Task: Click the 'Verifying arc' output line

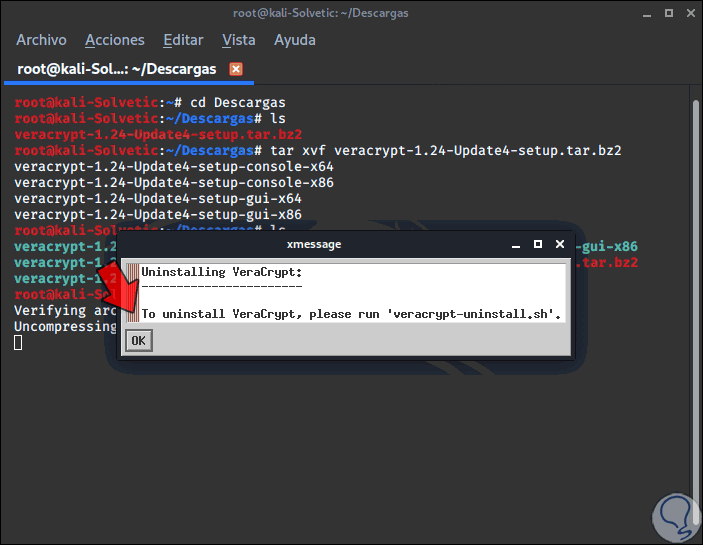Action: click(65, 311)
